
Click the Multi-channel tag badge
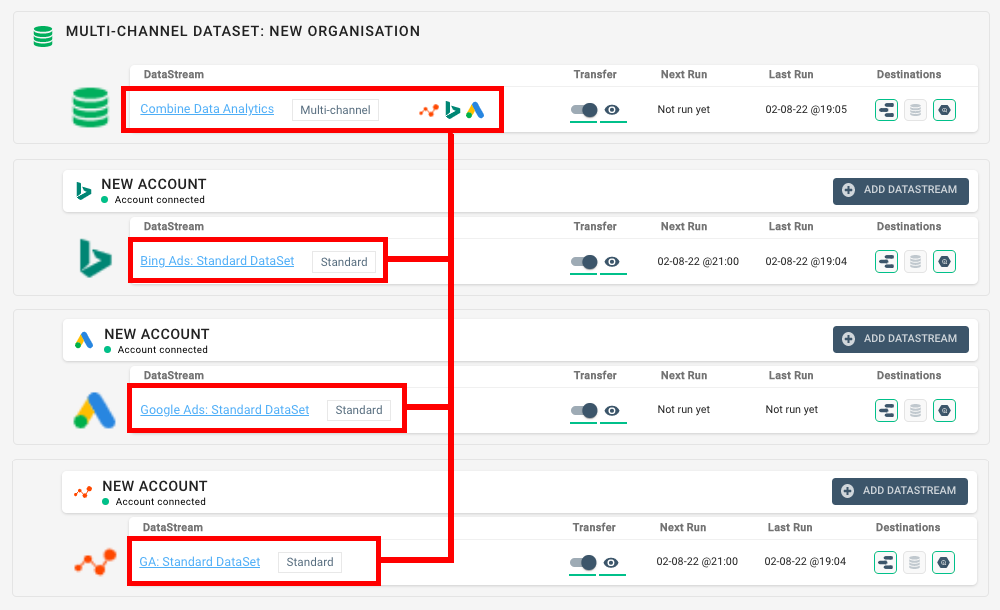point(335,110)
